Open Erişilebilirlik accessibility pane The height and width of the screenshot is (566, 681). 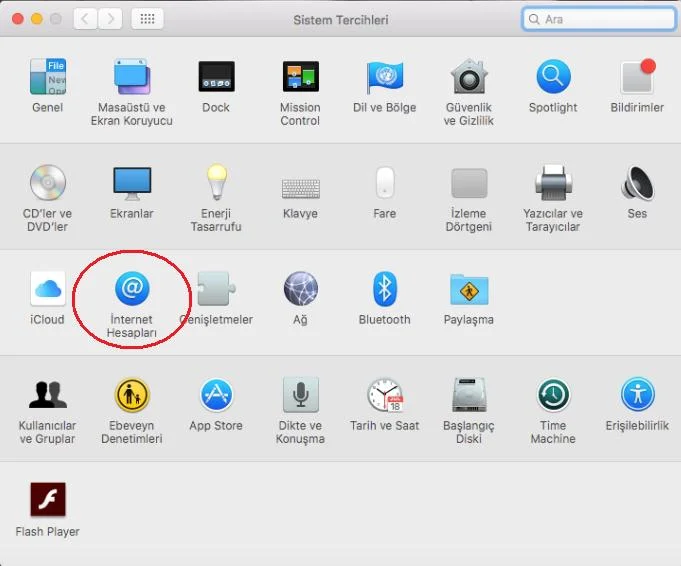[637, 395]
